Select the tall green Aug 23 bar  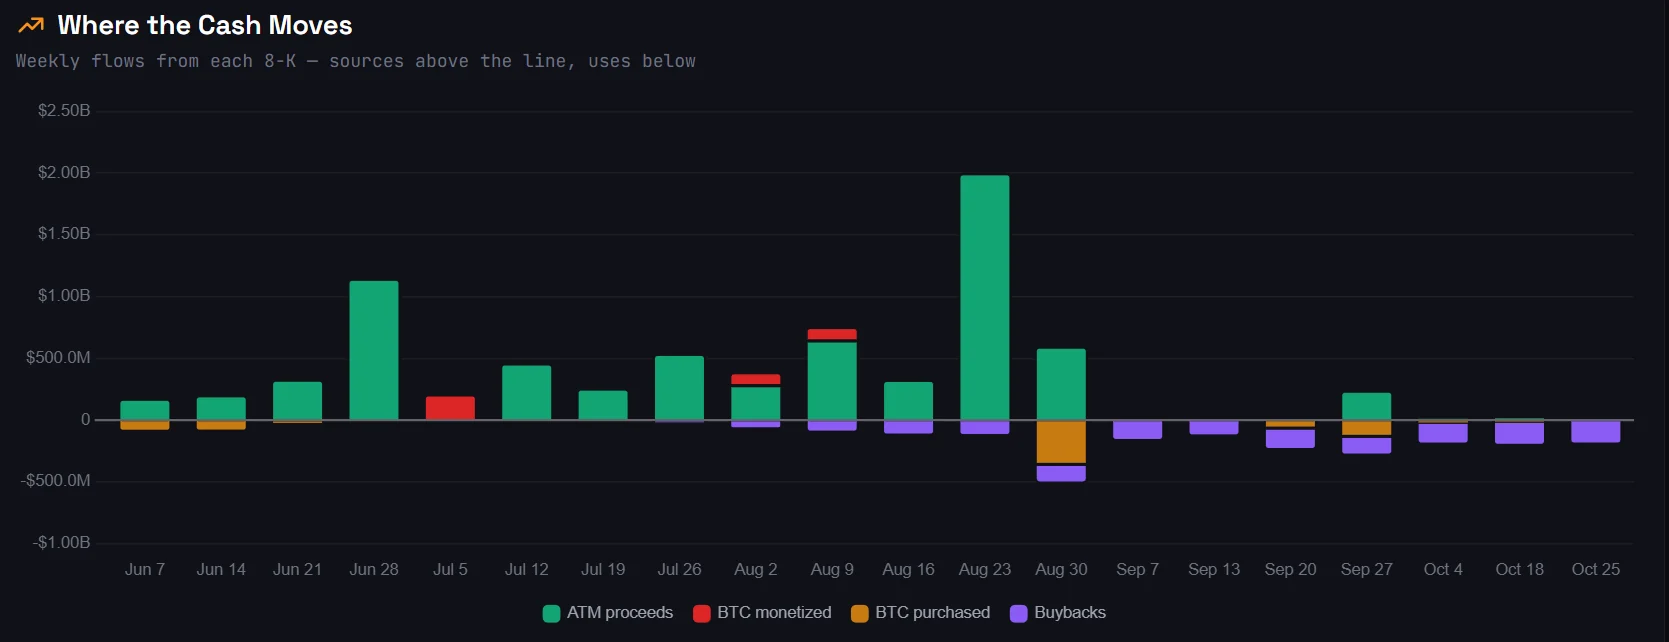985,298
